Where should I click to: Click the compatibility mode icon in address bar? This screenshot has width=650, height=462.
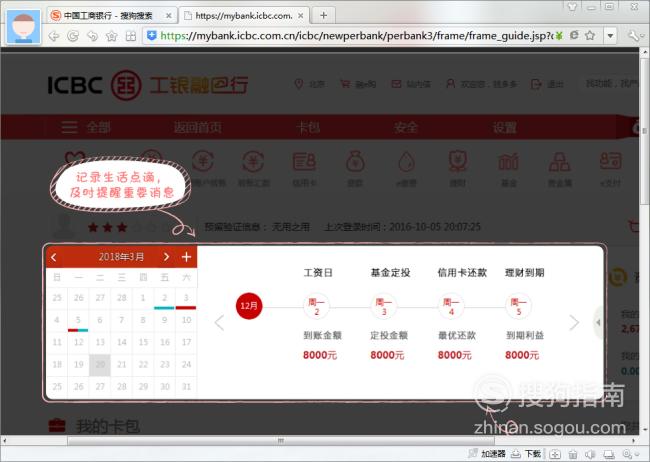point(574,35)
